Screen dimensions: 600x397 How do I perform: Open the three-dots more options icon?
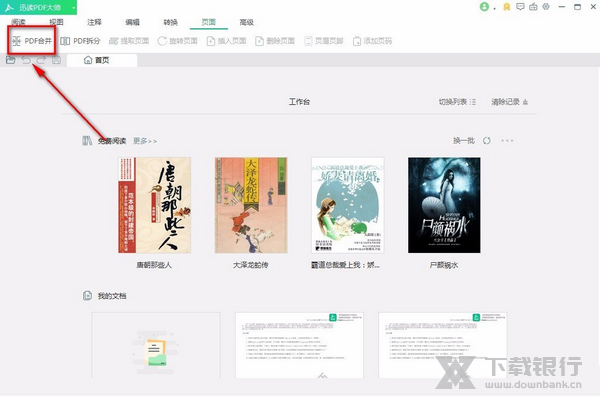(x=507, y=141)
